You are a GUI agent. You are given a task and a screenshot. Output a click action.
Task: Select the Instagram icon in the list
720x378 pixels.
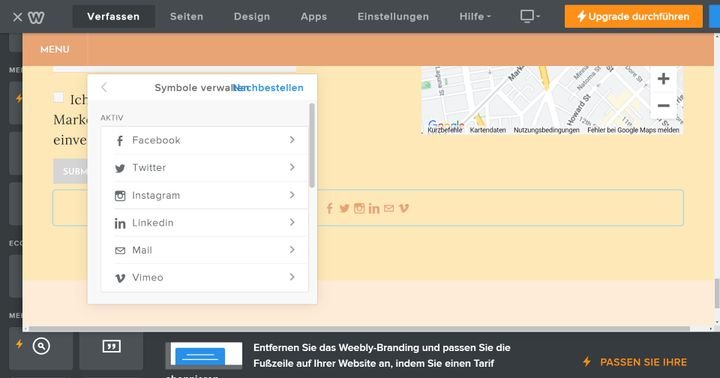pos(120,196)
